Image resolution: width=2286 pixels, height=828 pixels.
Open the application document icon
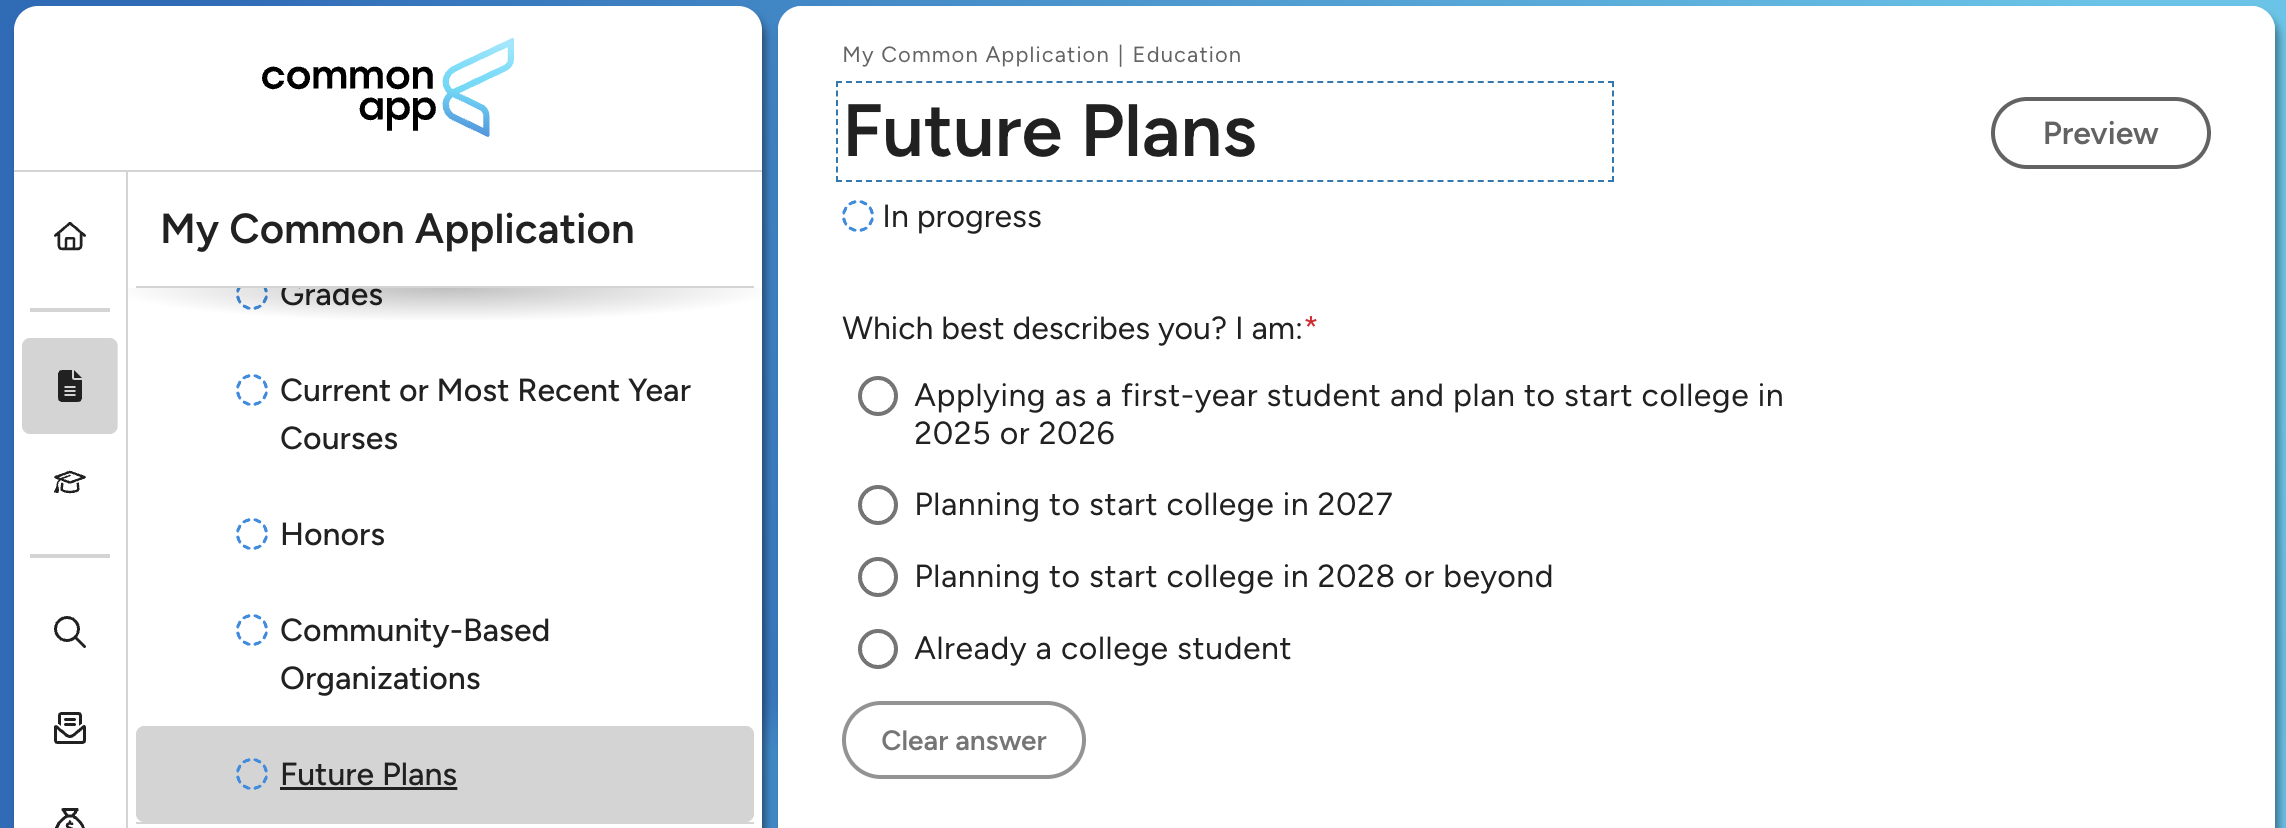70,386
